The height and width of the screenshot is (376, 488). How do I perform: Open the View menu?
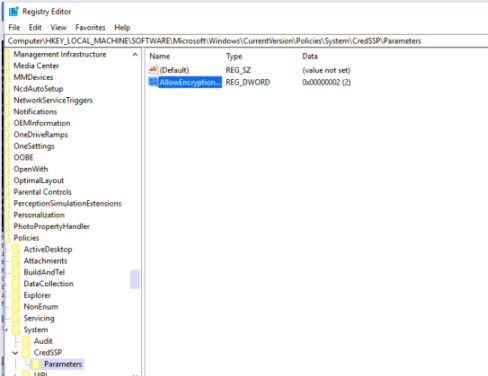59,27
